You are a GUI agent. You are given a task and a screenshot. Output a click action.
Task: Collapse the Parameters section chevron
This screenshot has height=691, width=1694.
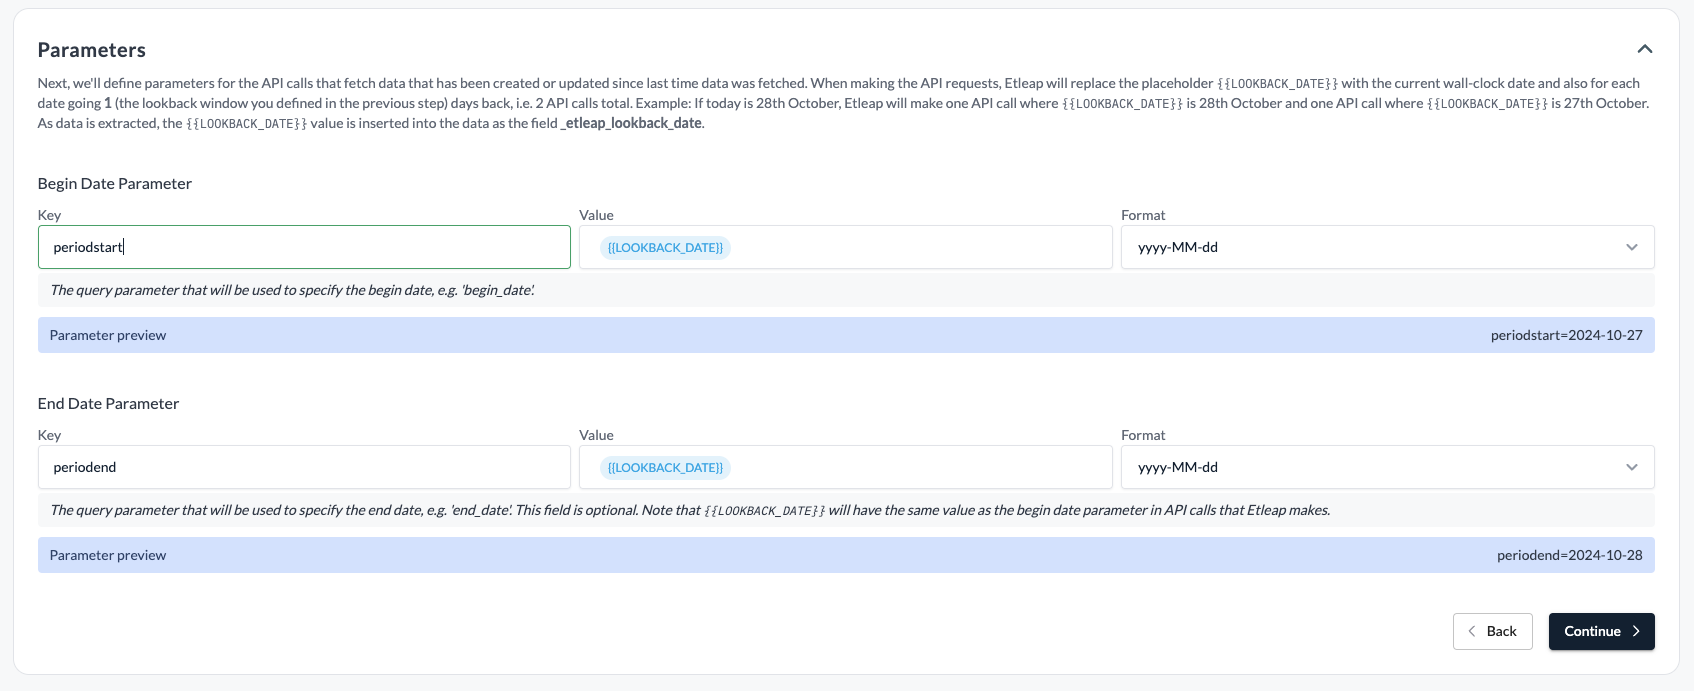tap(1644, 49)
